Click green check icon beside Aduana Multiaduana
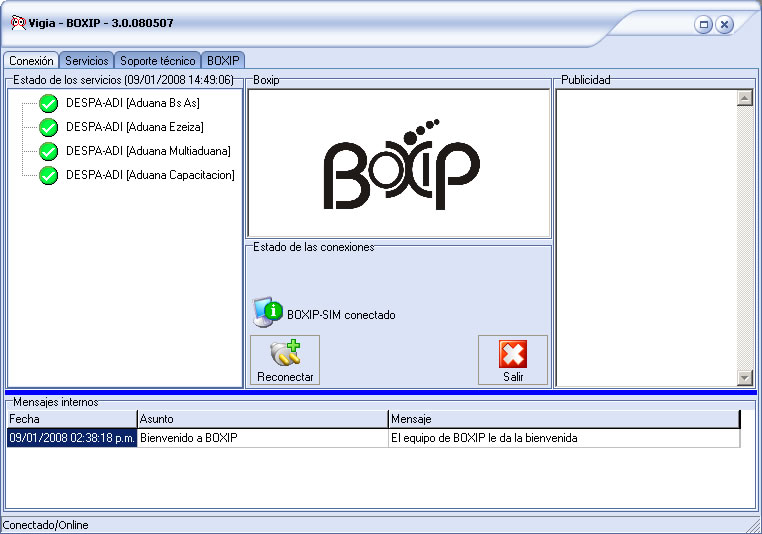762x534 pixels. coord(48,151)
